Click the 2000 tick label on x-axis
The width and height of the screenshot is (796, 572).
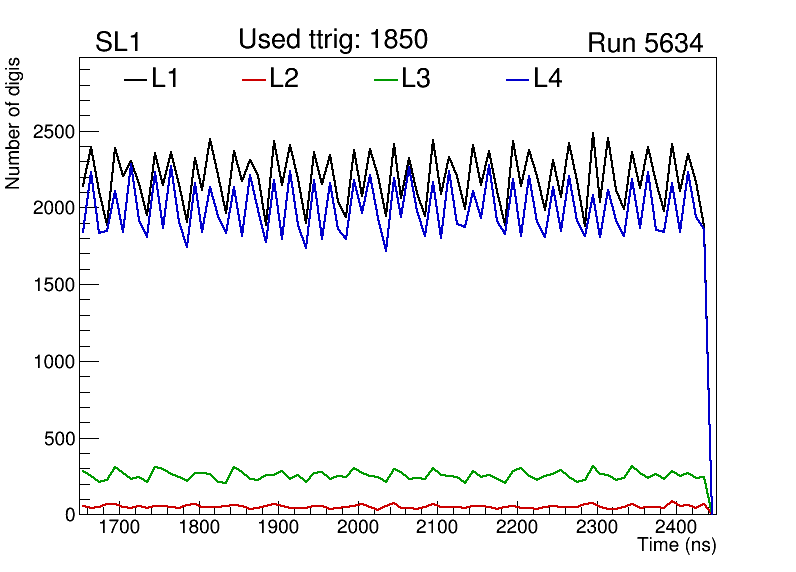click(x=357, y=527)
